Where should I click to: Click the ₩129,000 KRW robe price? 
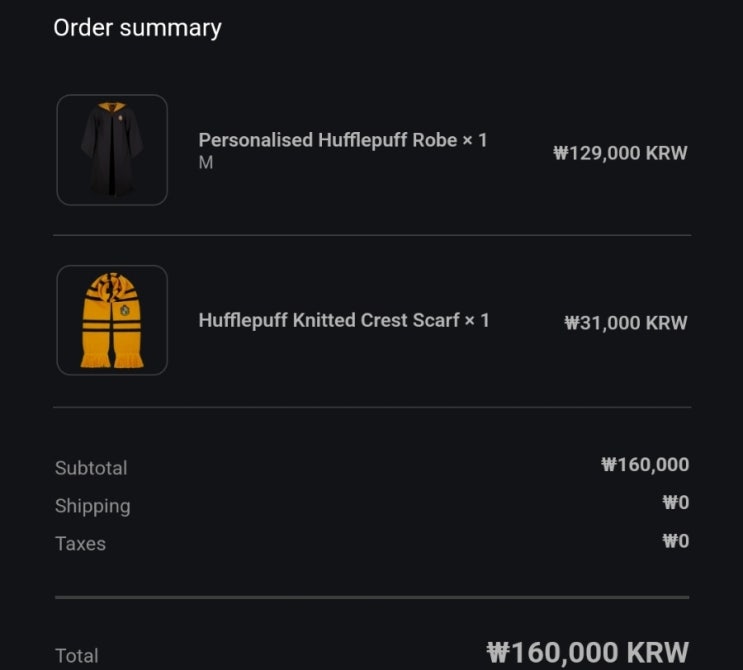[620, 153]
